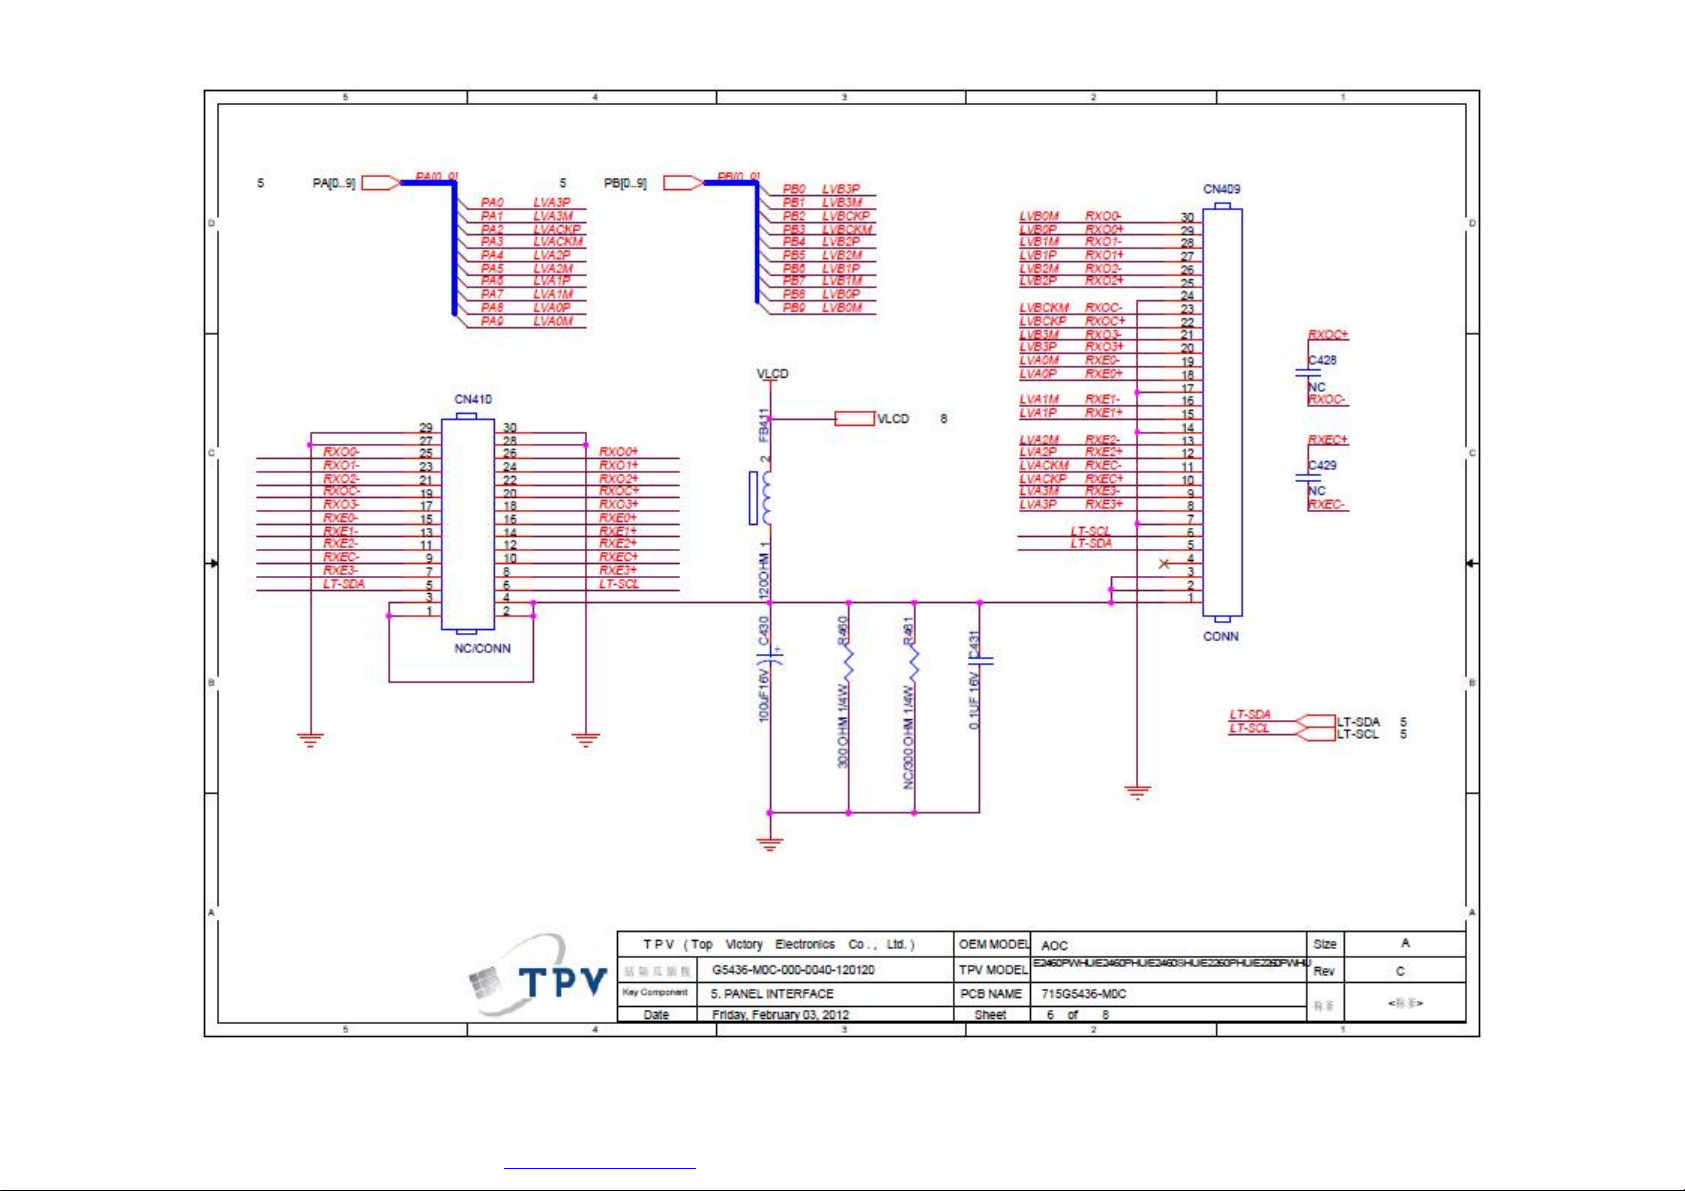1685x1191 pixels.
Task: Click the 'Sheet' field label
Action: click(990, 1014)
